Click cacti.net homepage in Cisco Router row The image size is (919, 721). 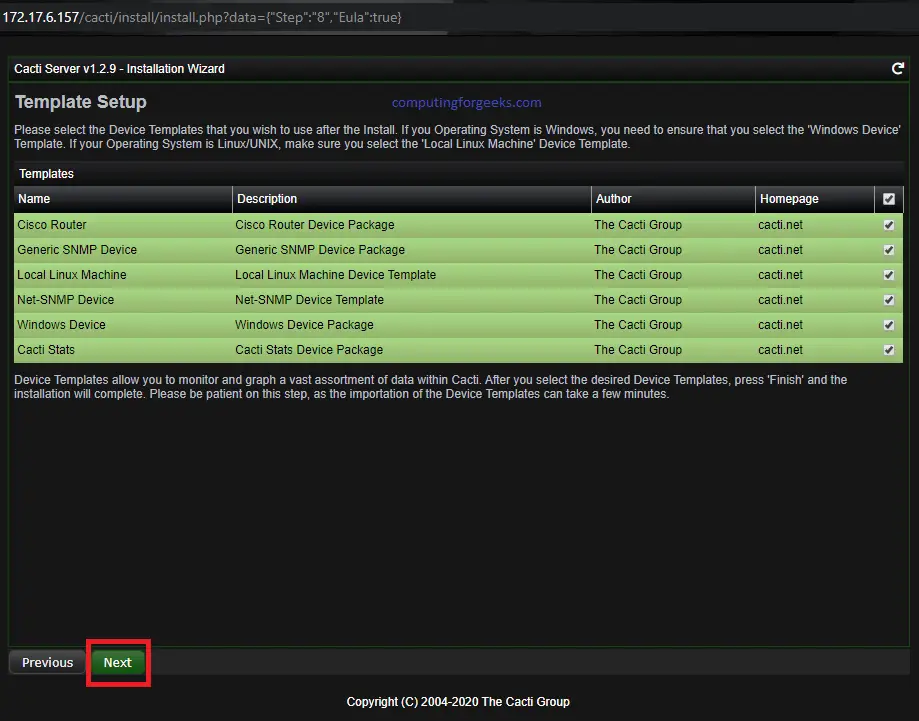coord(780,225)
